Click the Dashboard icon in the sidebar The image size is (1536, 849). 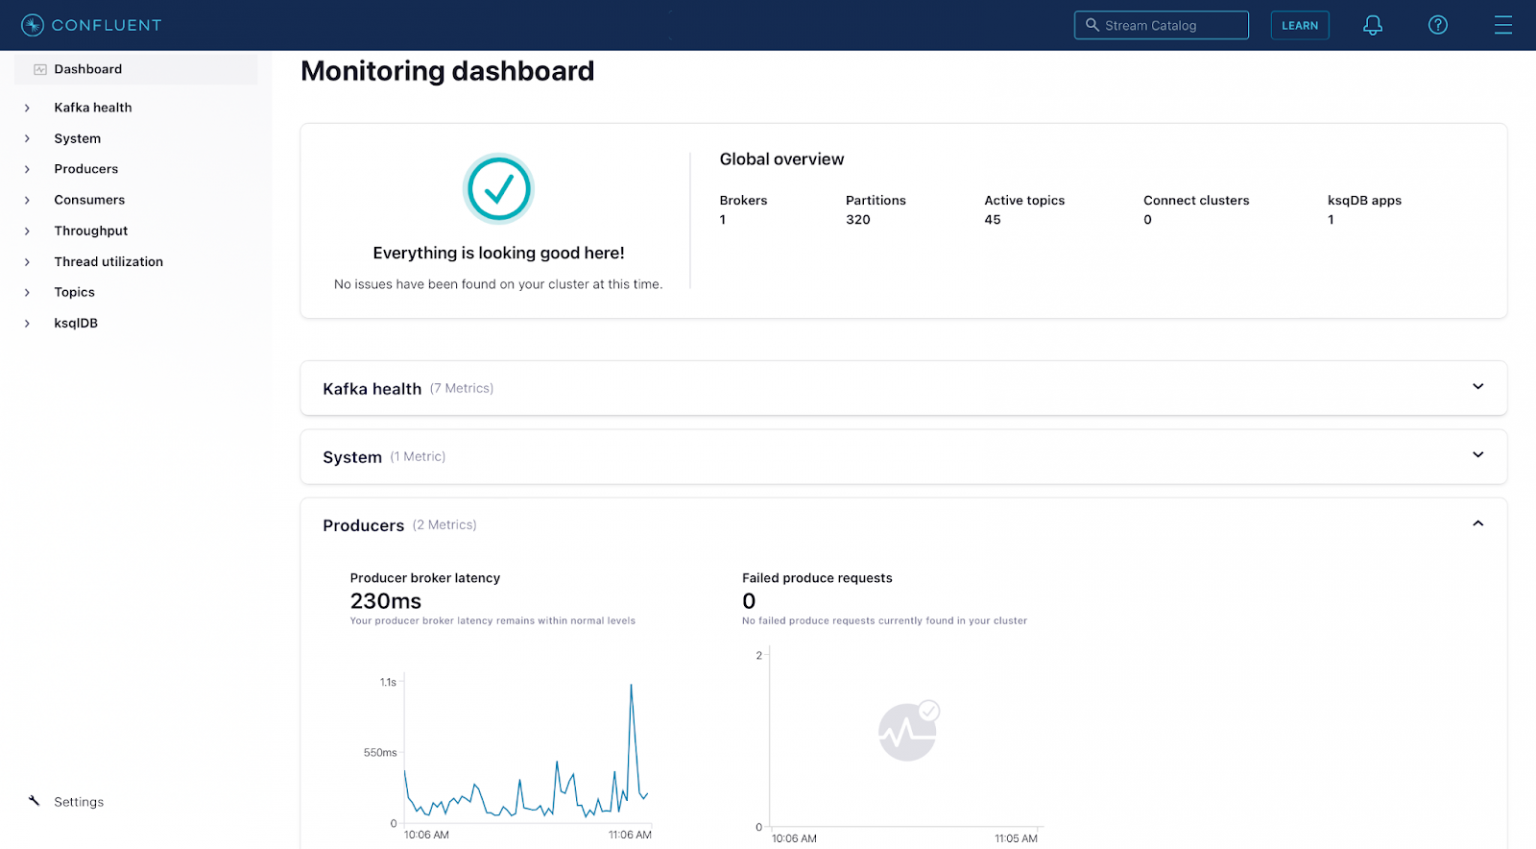pyautogui.click(x=38, y=70)
